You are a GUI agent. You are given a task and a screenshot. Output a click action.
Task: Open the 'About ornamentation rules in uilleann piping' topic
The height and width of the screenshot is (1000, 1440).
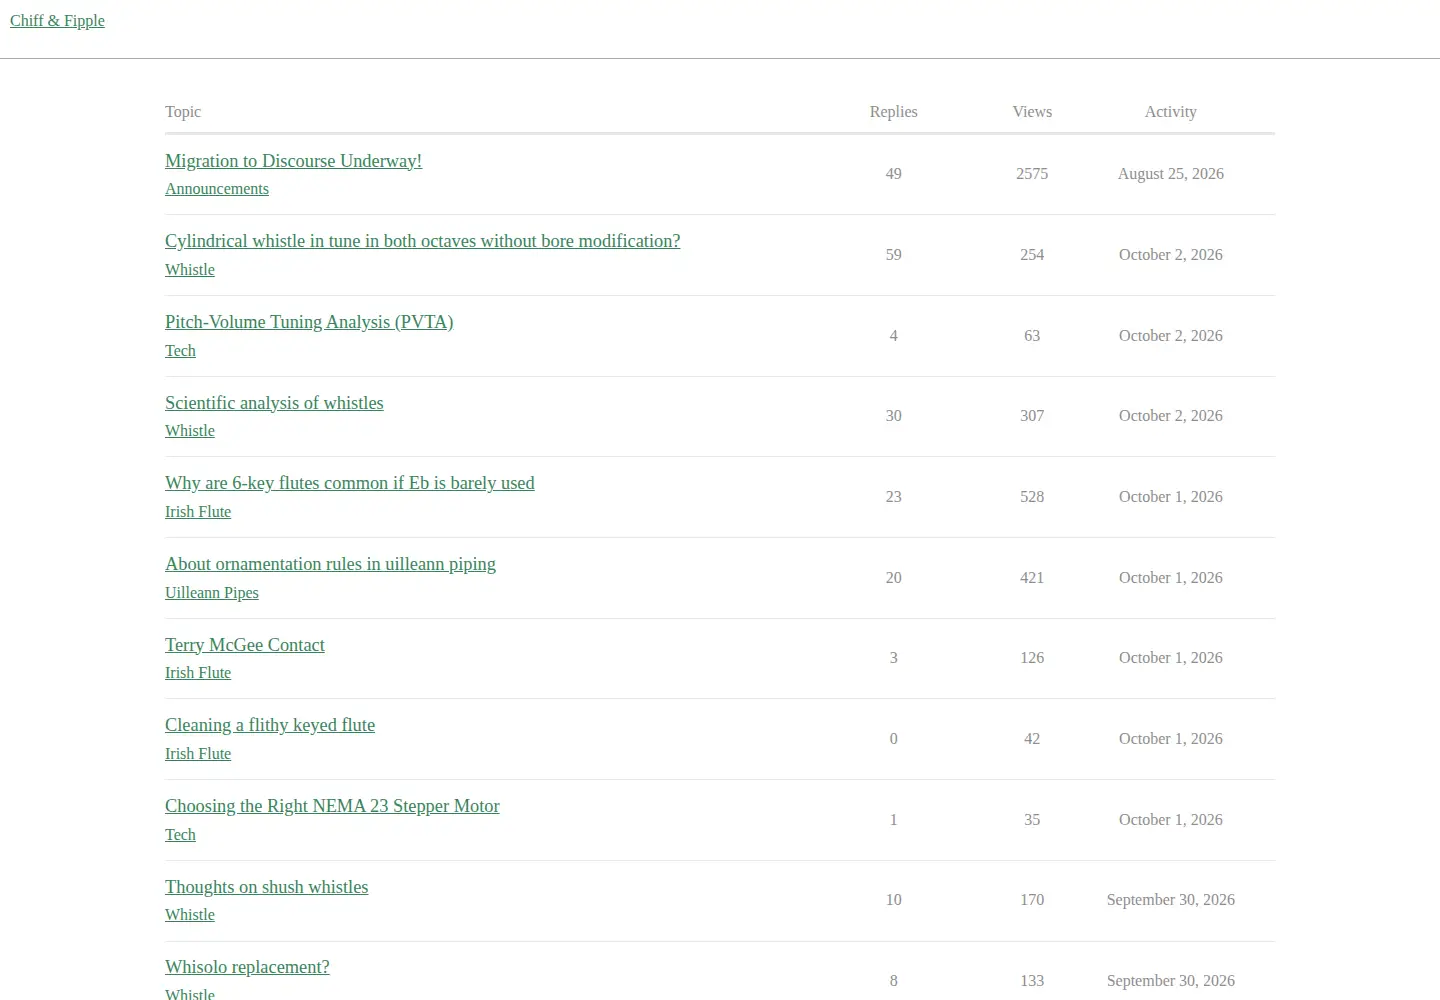[330, 564]
